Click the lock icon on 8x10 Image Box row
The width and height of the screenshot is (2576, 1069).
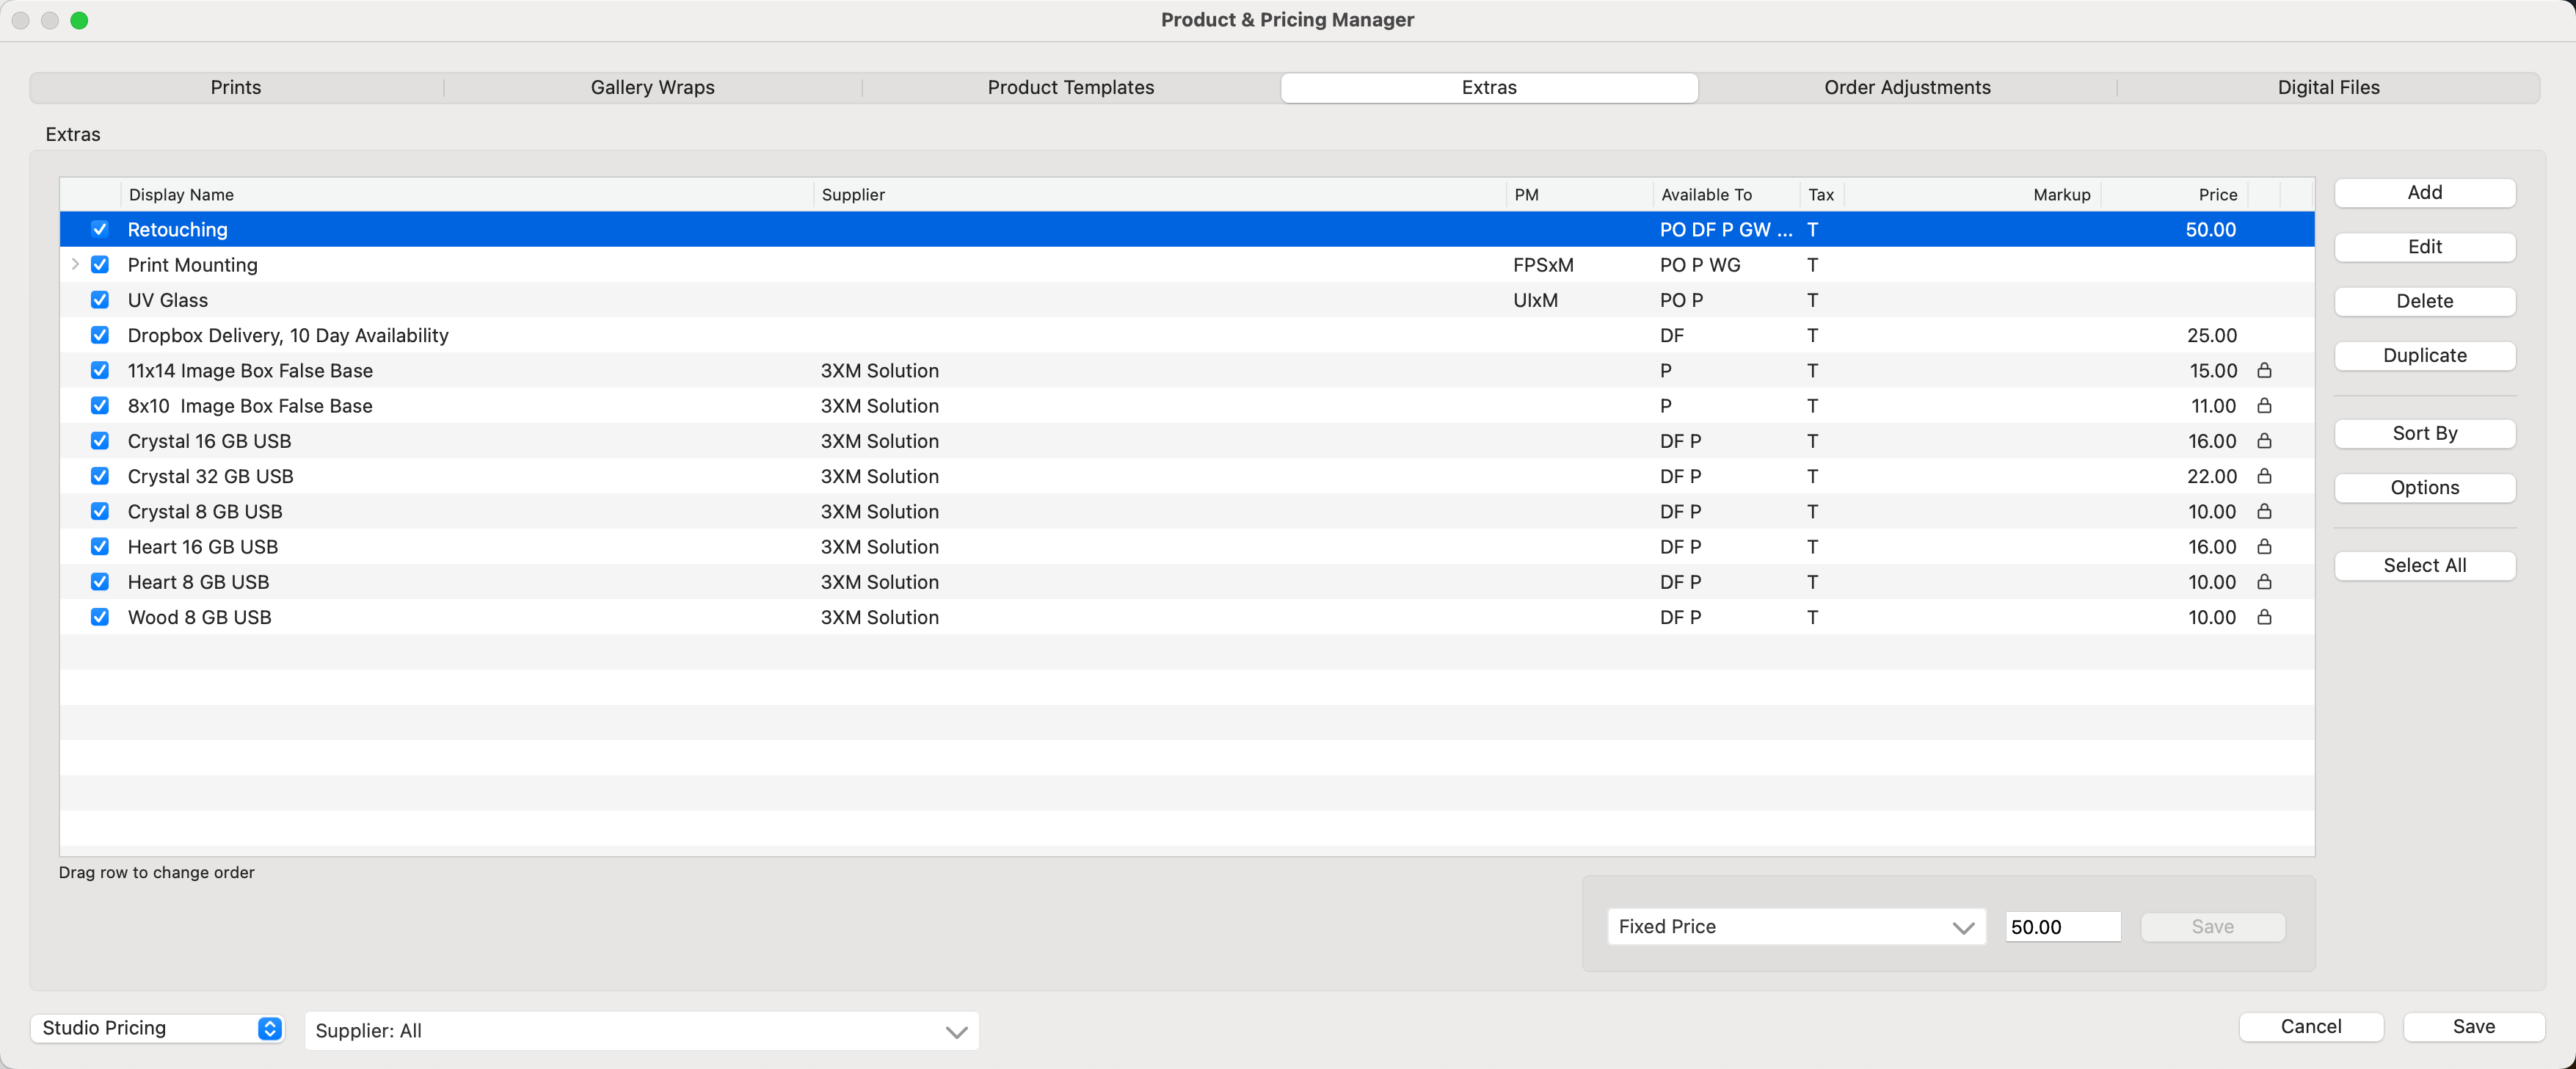pyautogui.click(x=2264, y=405)
